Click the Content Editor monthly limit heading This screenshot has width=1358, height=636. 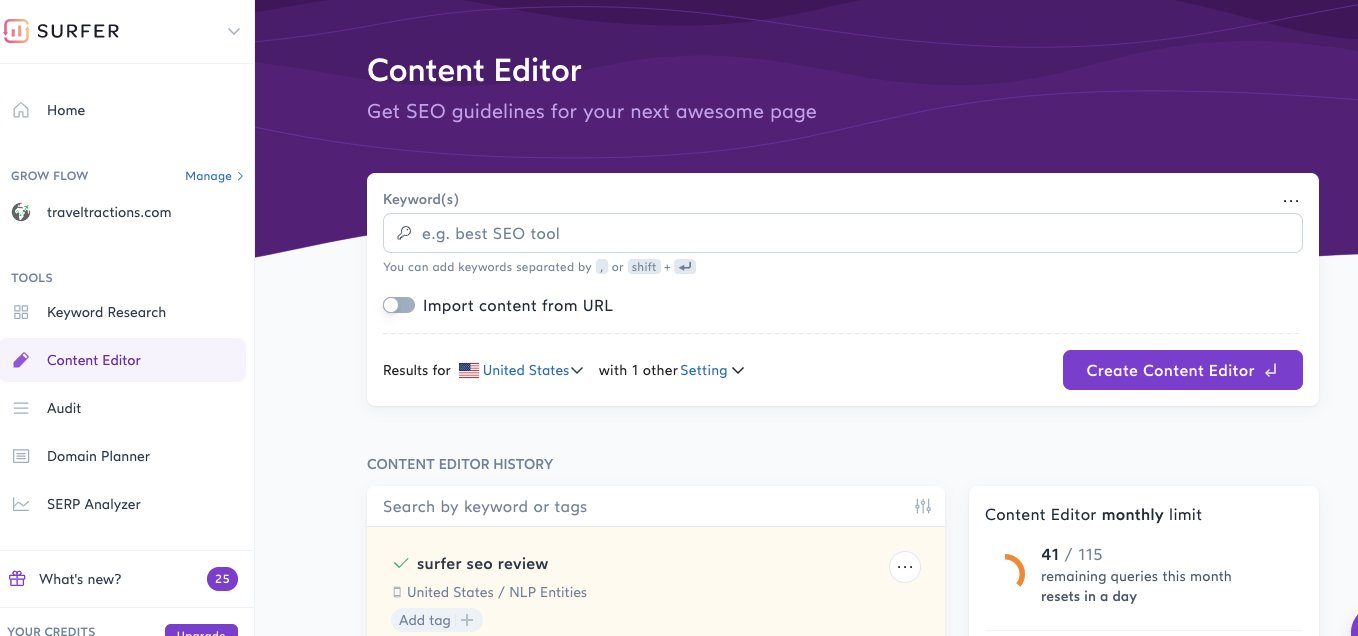tap(1093, 515)
